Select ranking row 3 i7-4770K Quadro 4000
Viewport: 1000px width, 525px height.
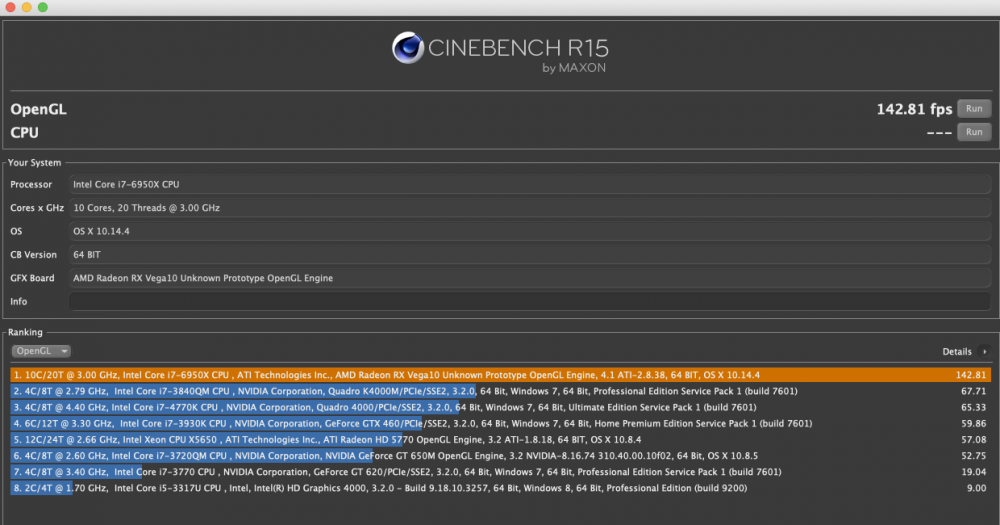[x=501, y=407]
